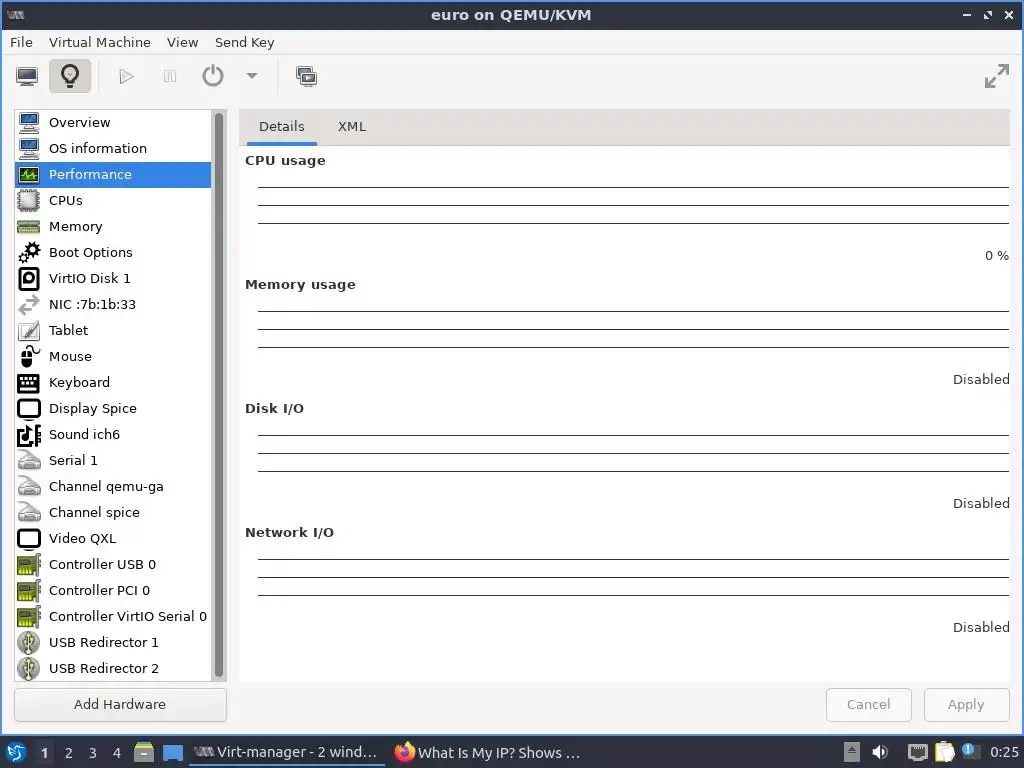Select USB Redirector 1

113,643
